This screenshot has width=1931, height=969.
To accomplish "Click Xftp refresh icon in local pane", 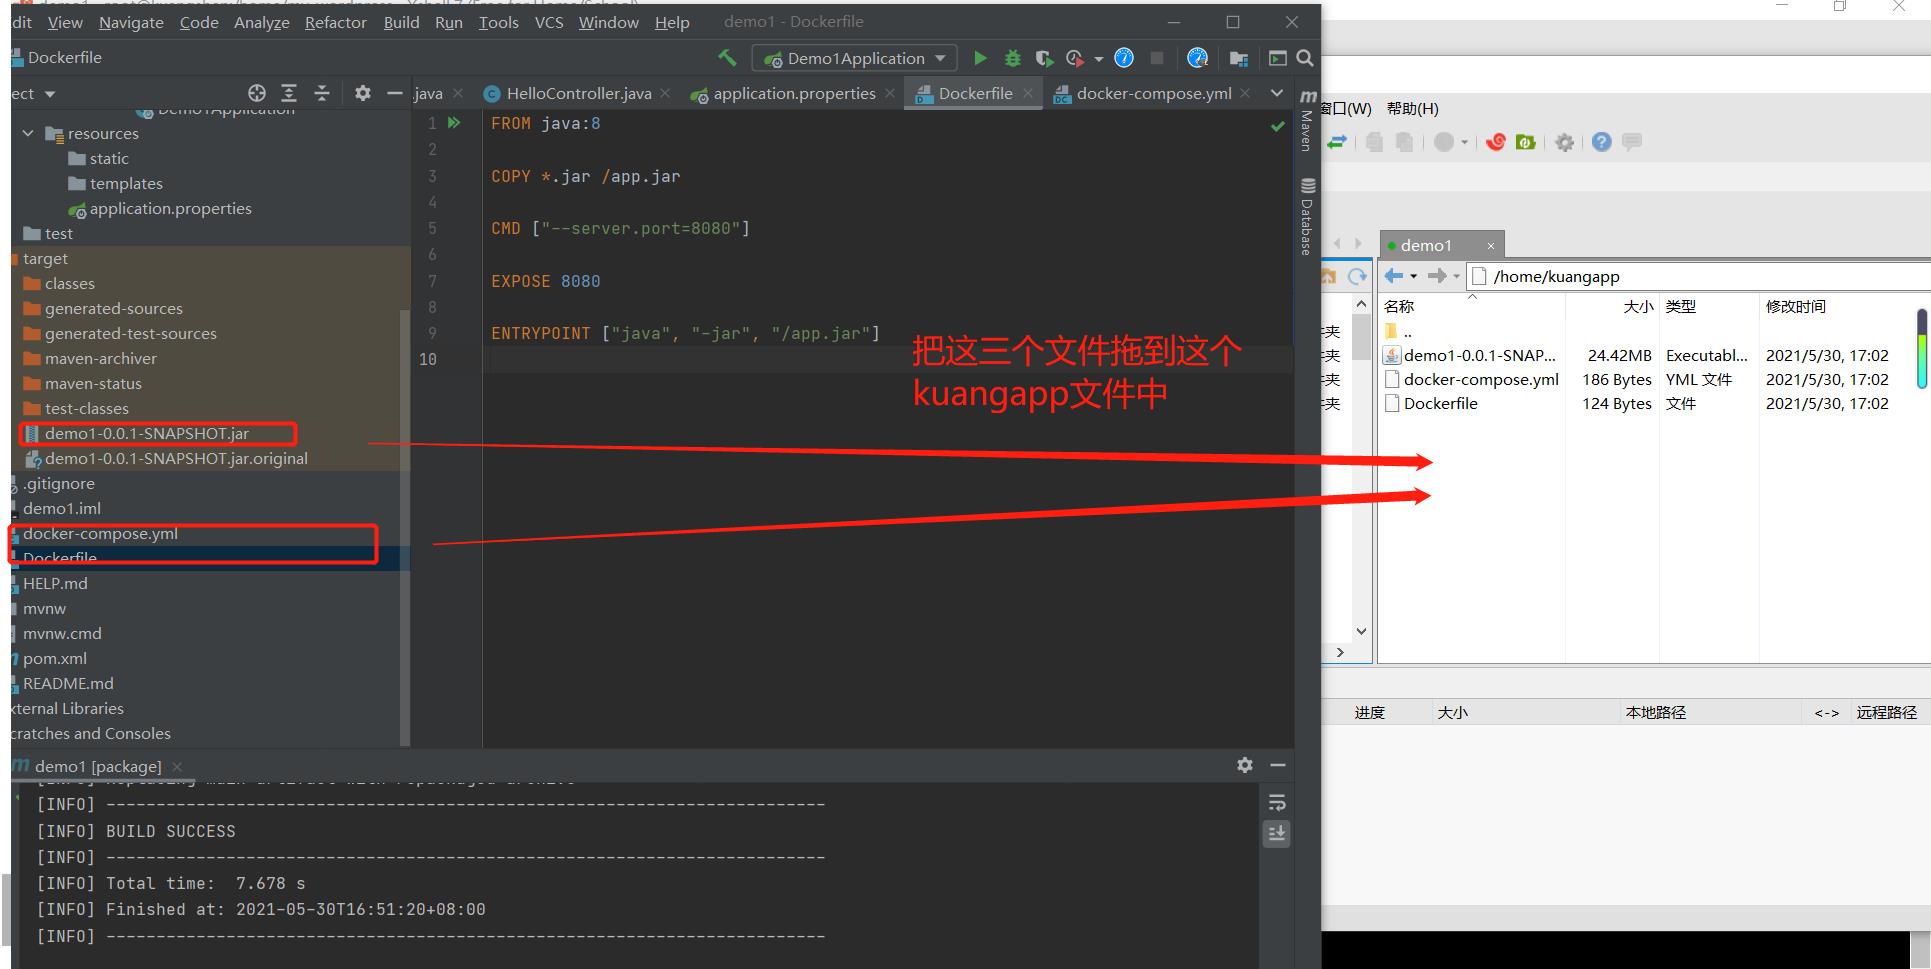I will point(1357,276).
